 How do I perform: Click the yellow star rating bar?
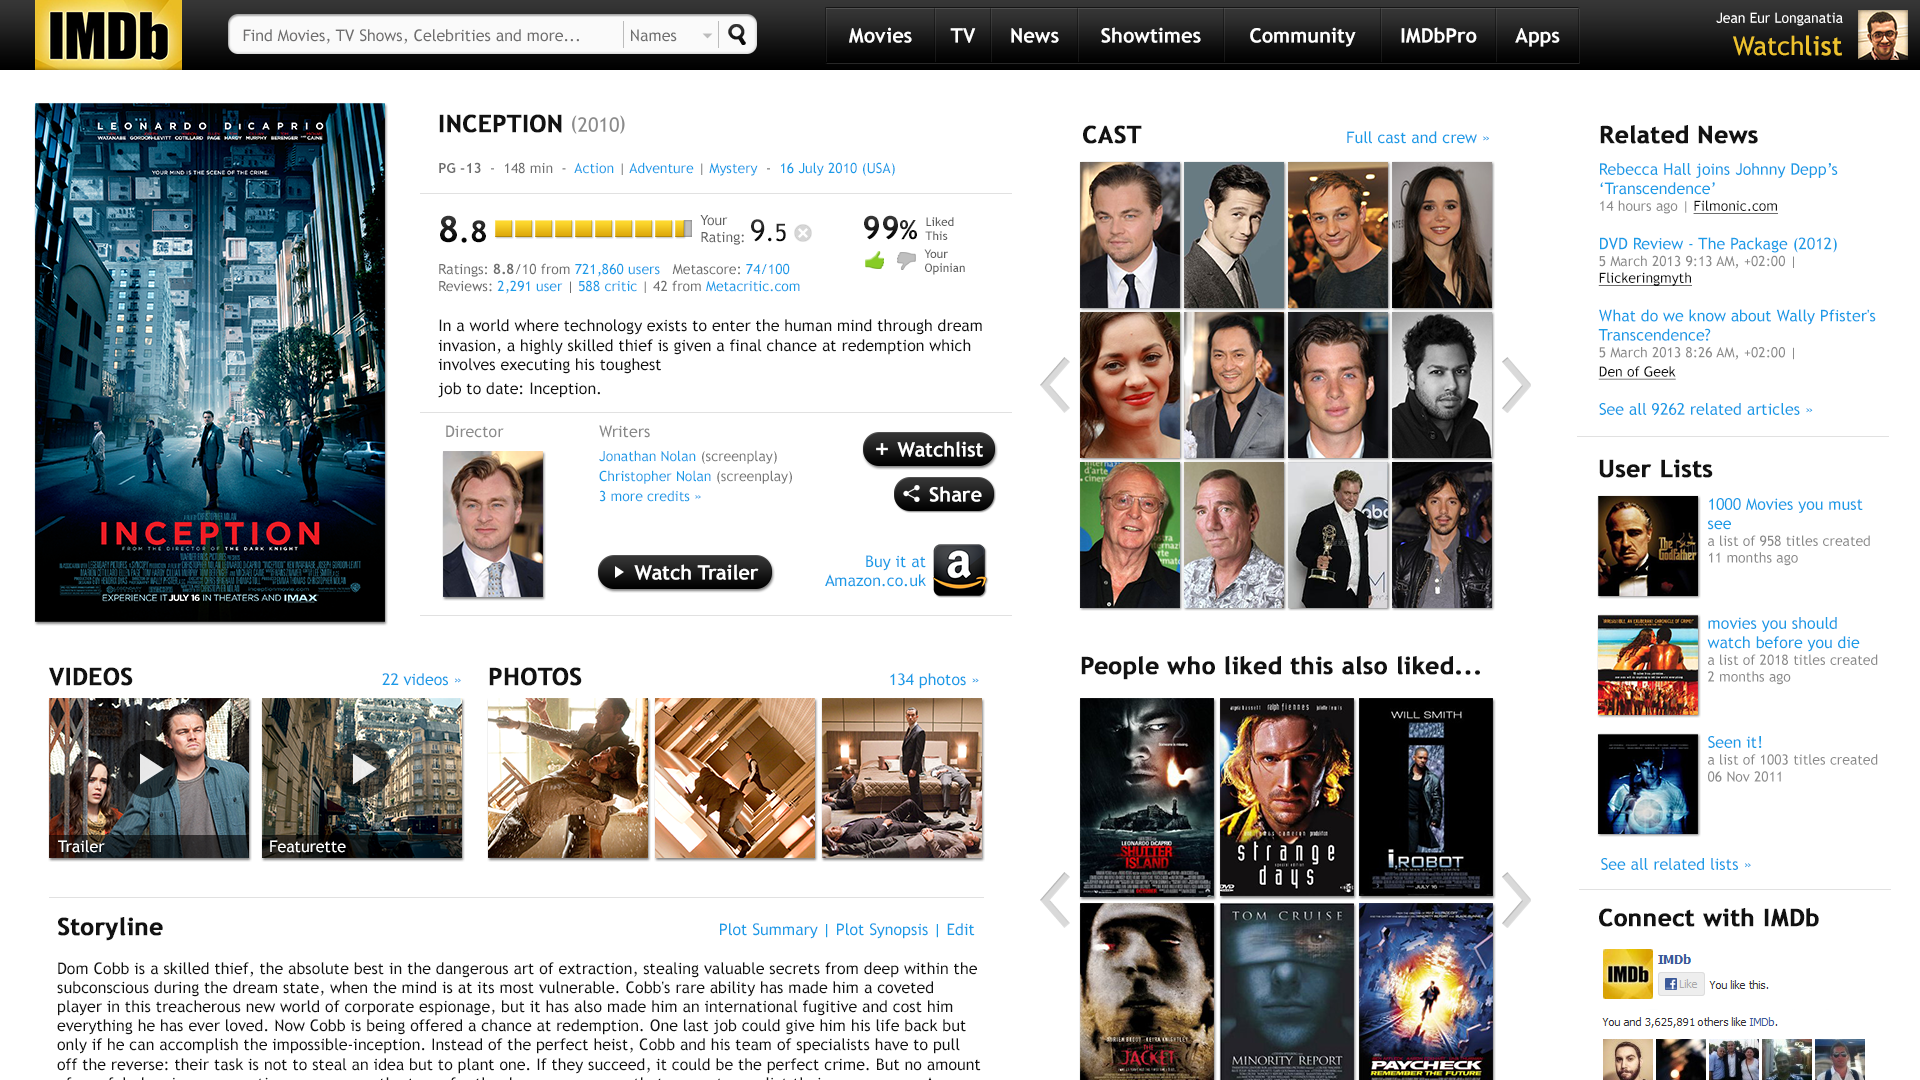[x=593, y=229]
